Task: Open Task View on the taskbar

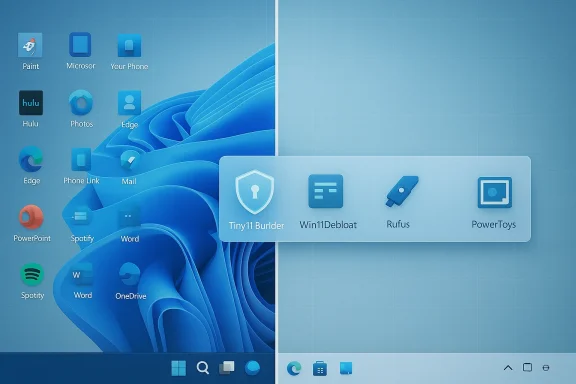Action: (x=227, y=367)
